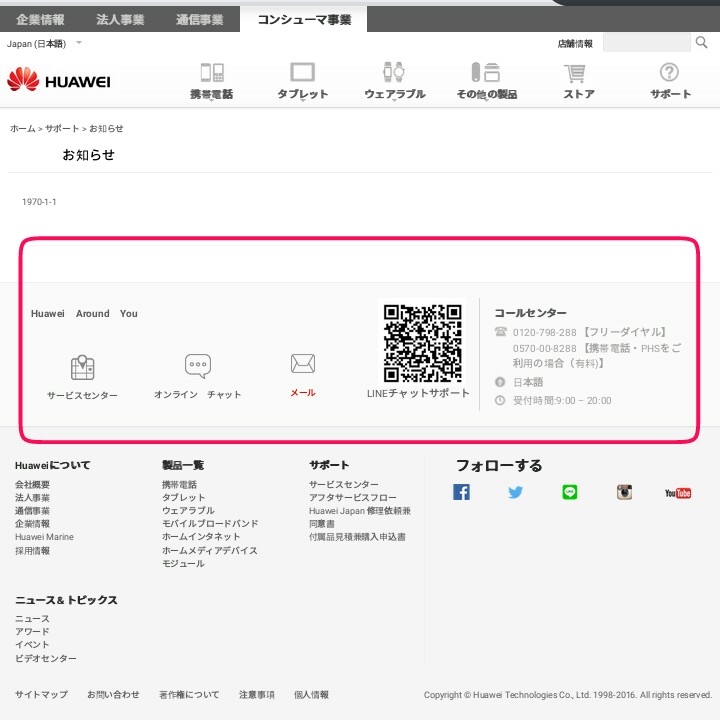The height and width of the screenshot is (720, 720).
Task: Open the ウェアラブル wearables icon
Action: tap(394, 72)
